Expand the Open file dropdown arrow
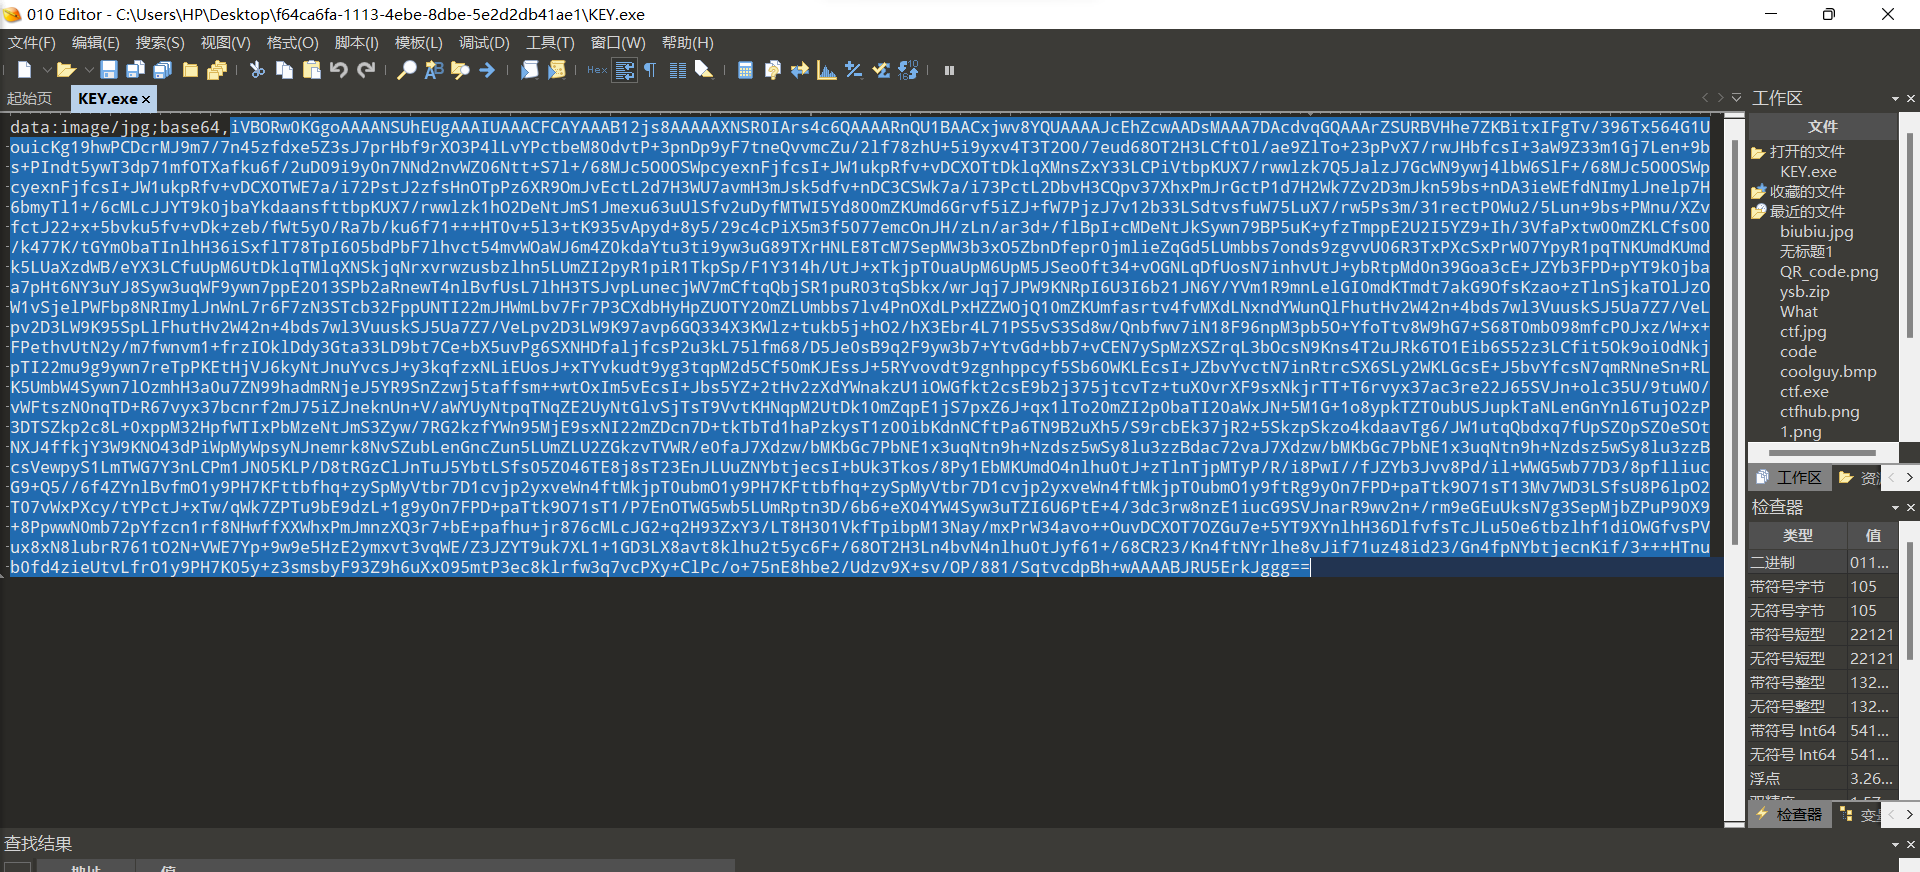Viewport: 1920px width, 872px height. (x=89, y=70)
